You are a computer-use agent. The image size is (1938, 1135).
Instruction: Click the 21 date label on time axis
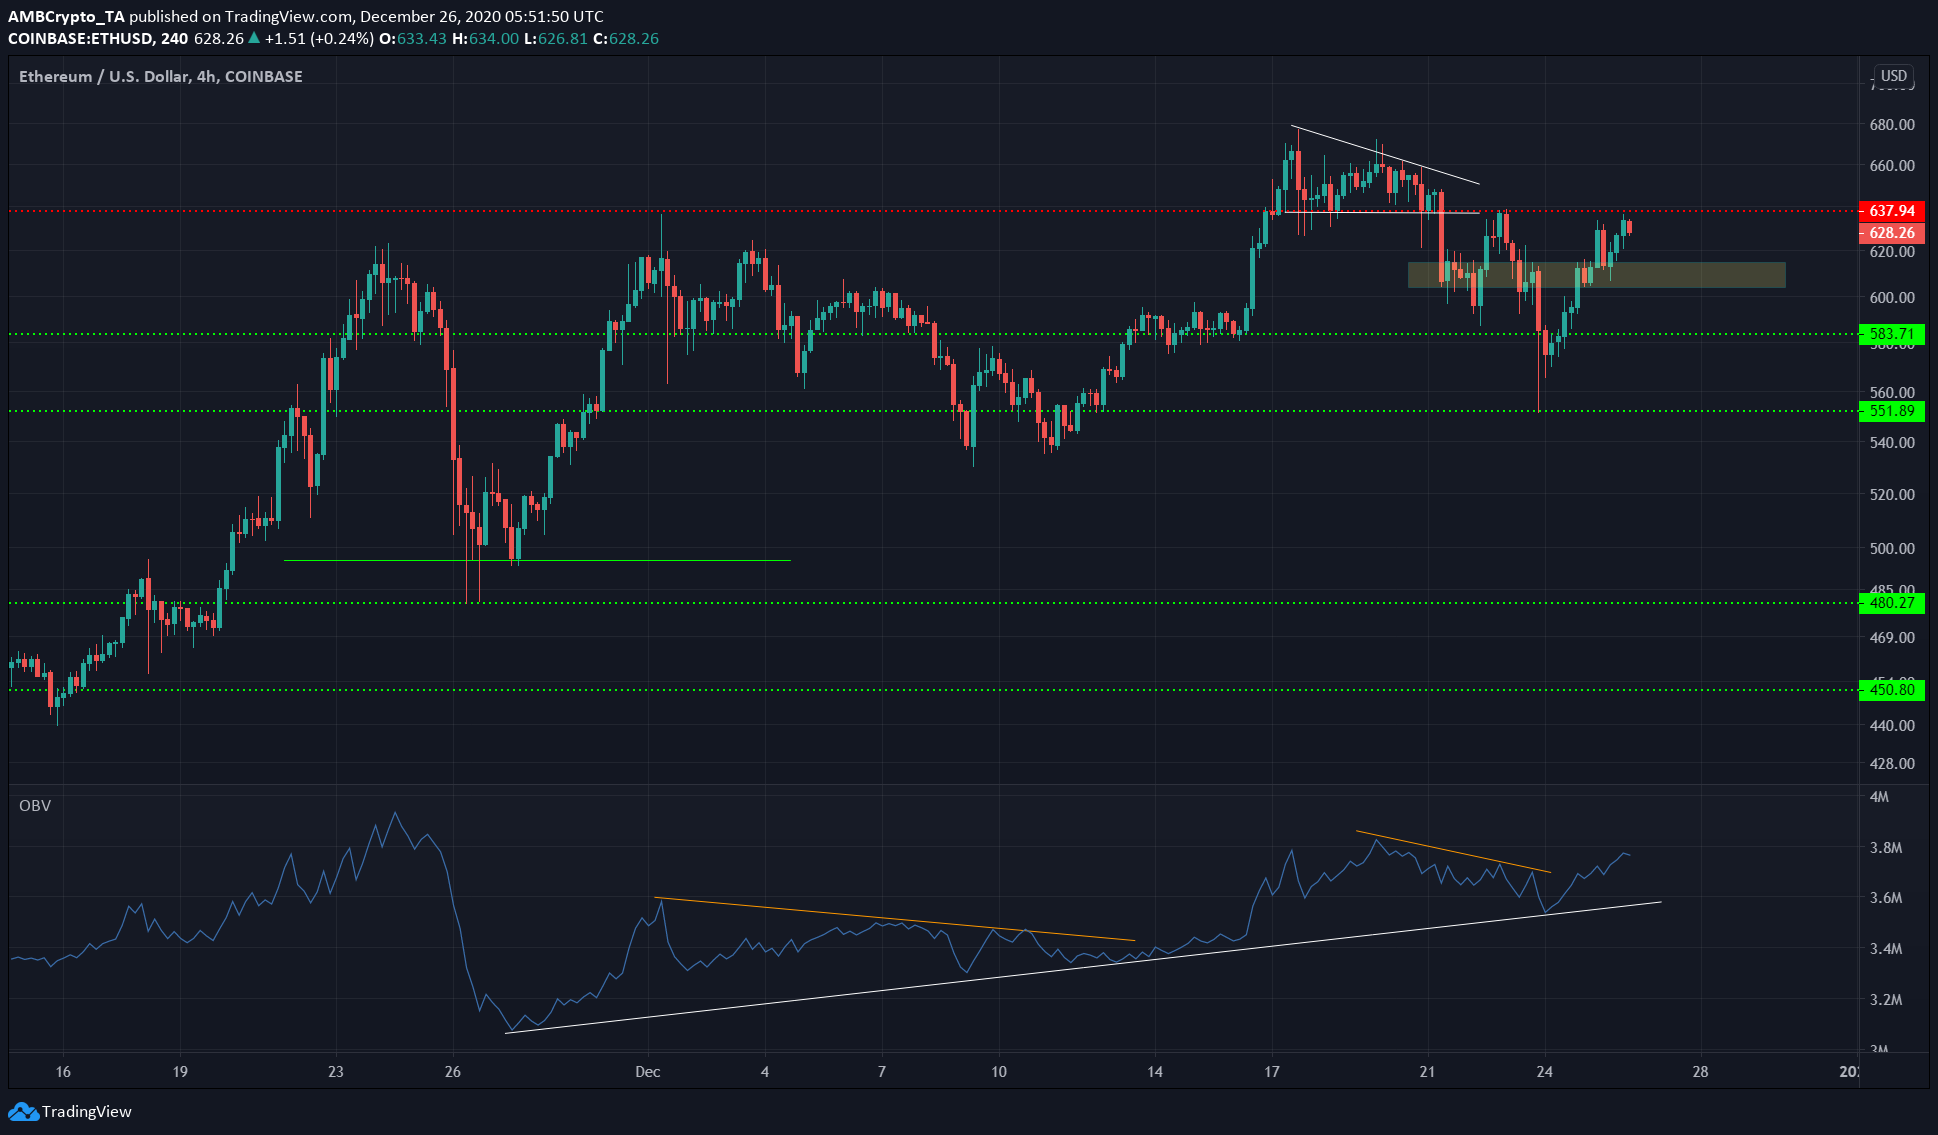(1427, 1072)
